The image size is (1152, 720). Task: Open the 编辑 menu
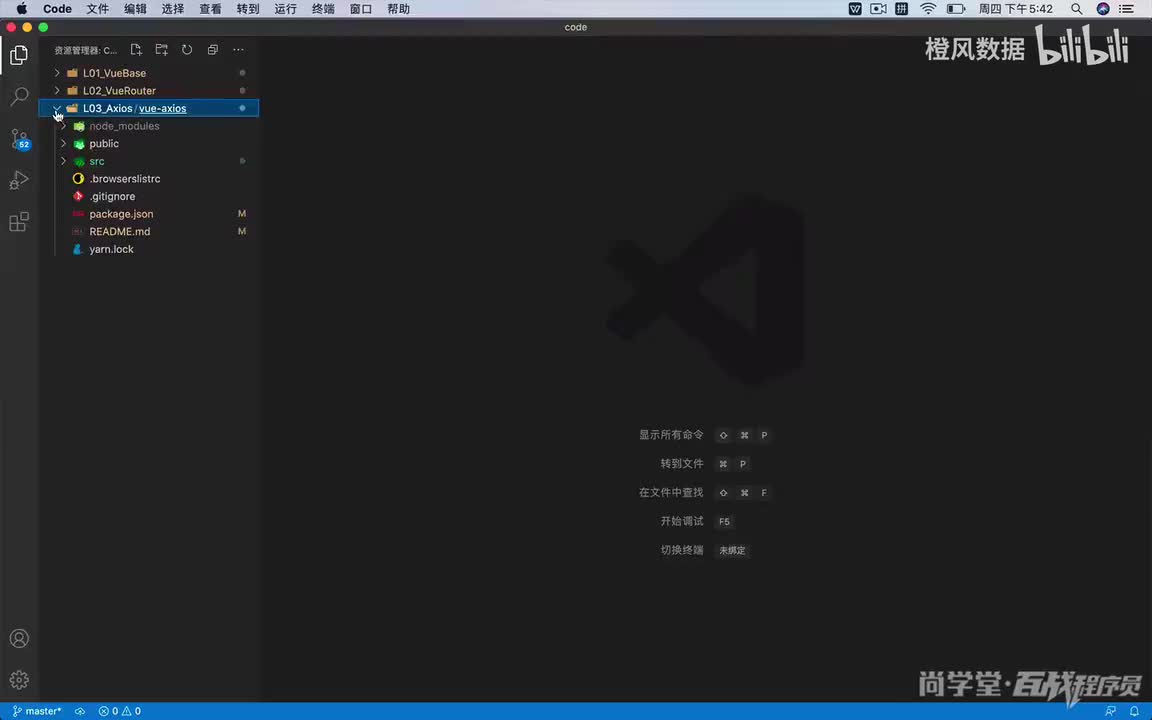click(x=135, y=9)
